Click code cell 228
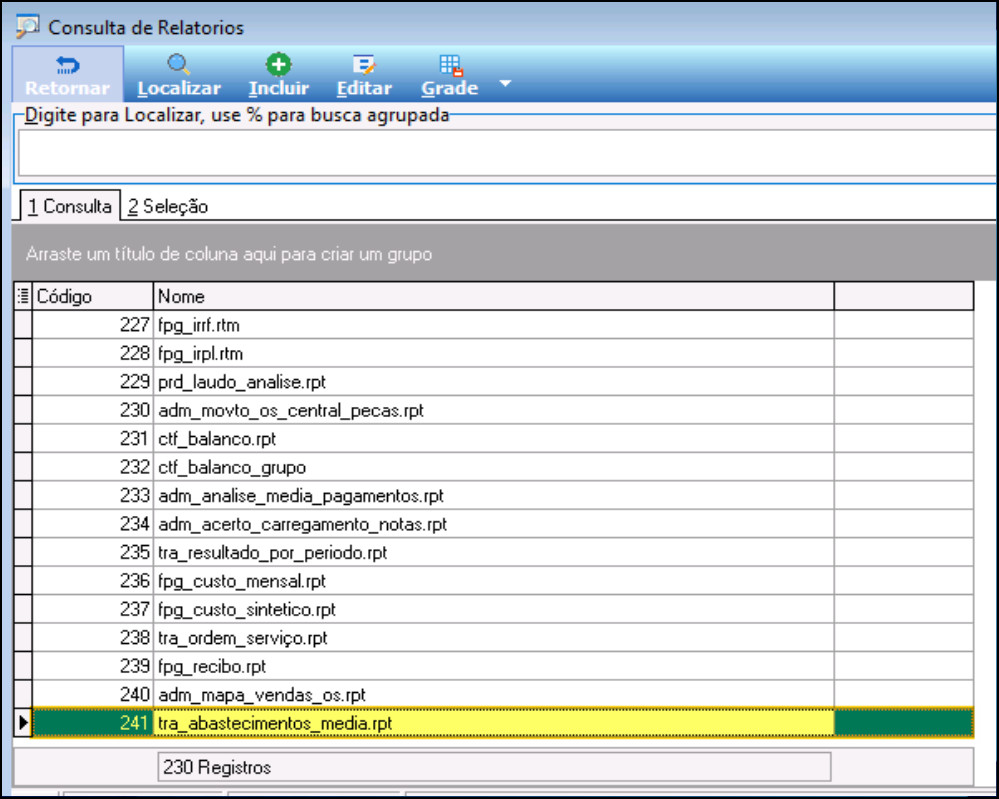999x799 pixels. (x=92, y=353)
